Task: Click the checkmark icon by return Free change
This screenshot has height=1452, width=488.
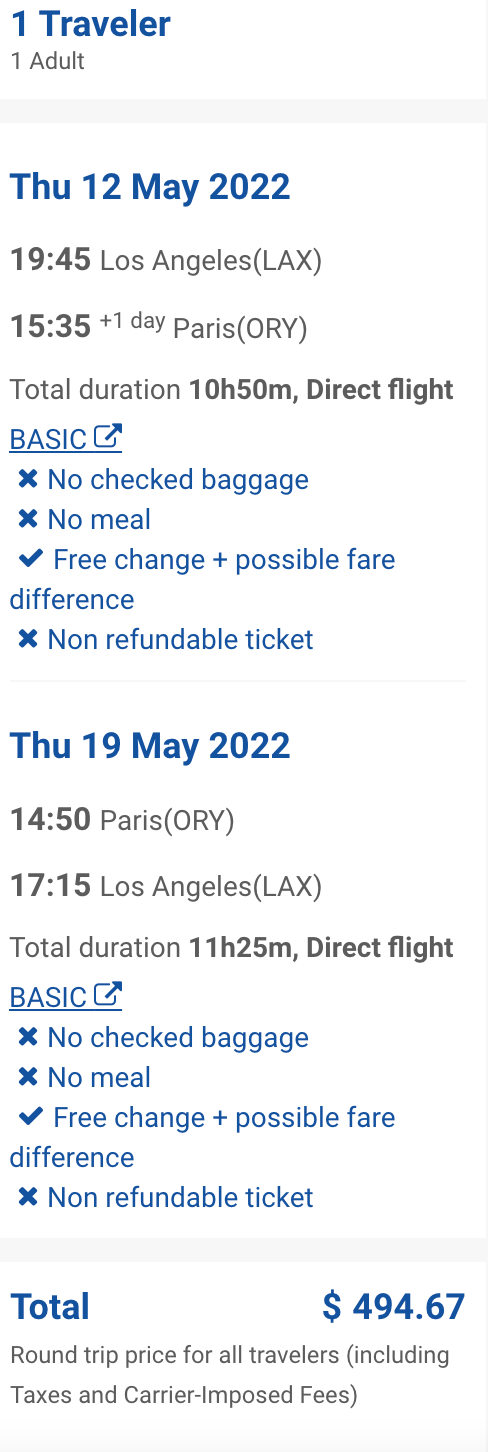Action: click(31, 1117)
